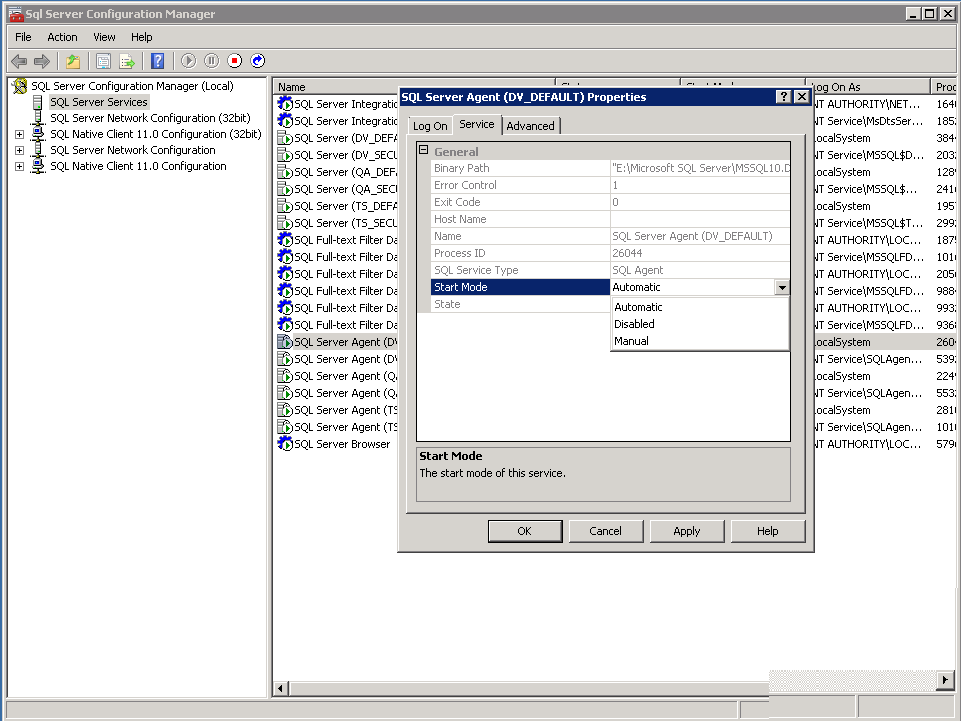Open the View menu
Screen dimensions: 961x721
coord(104,37)
